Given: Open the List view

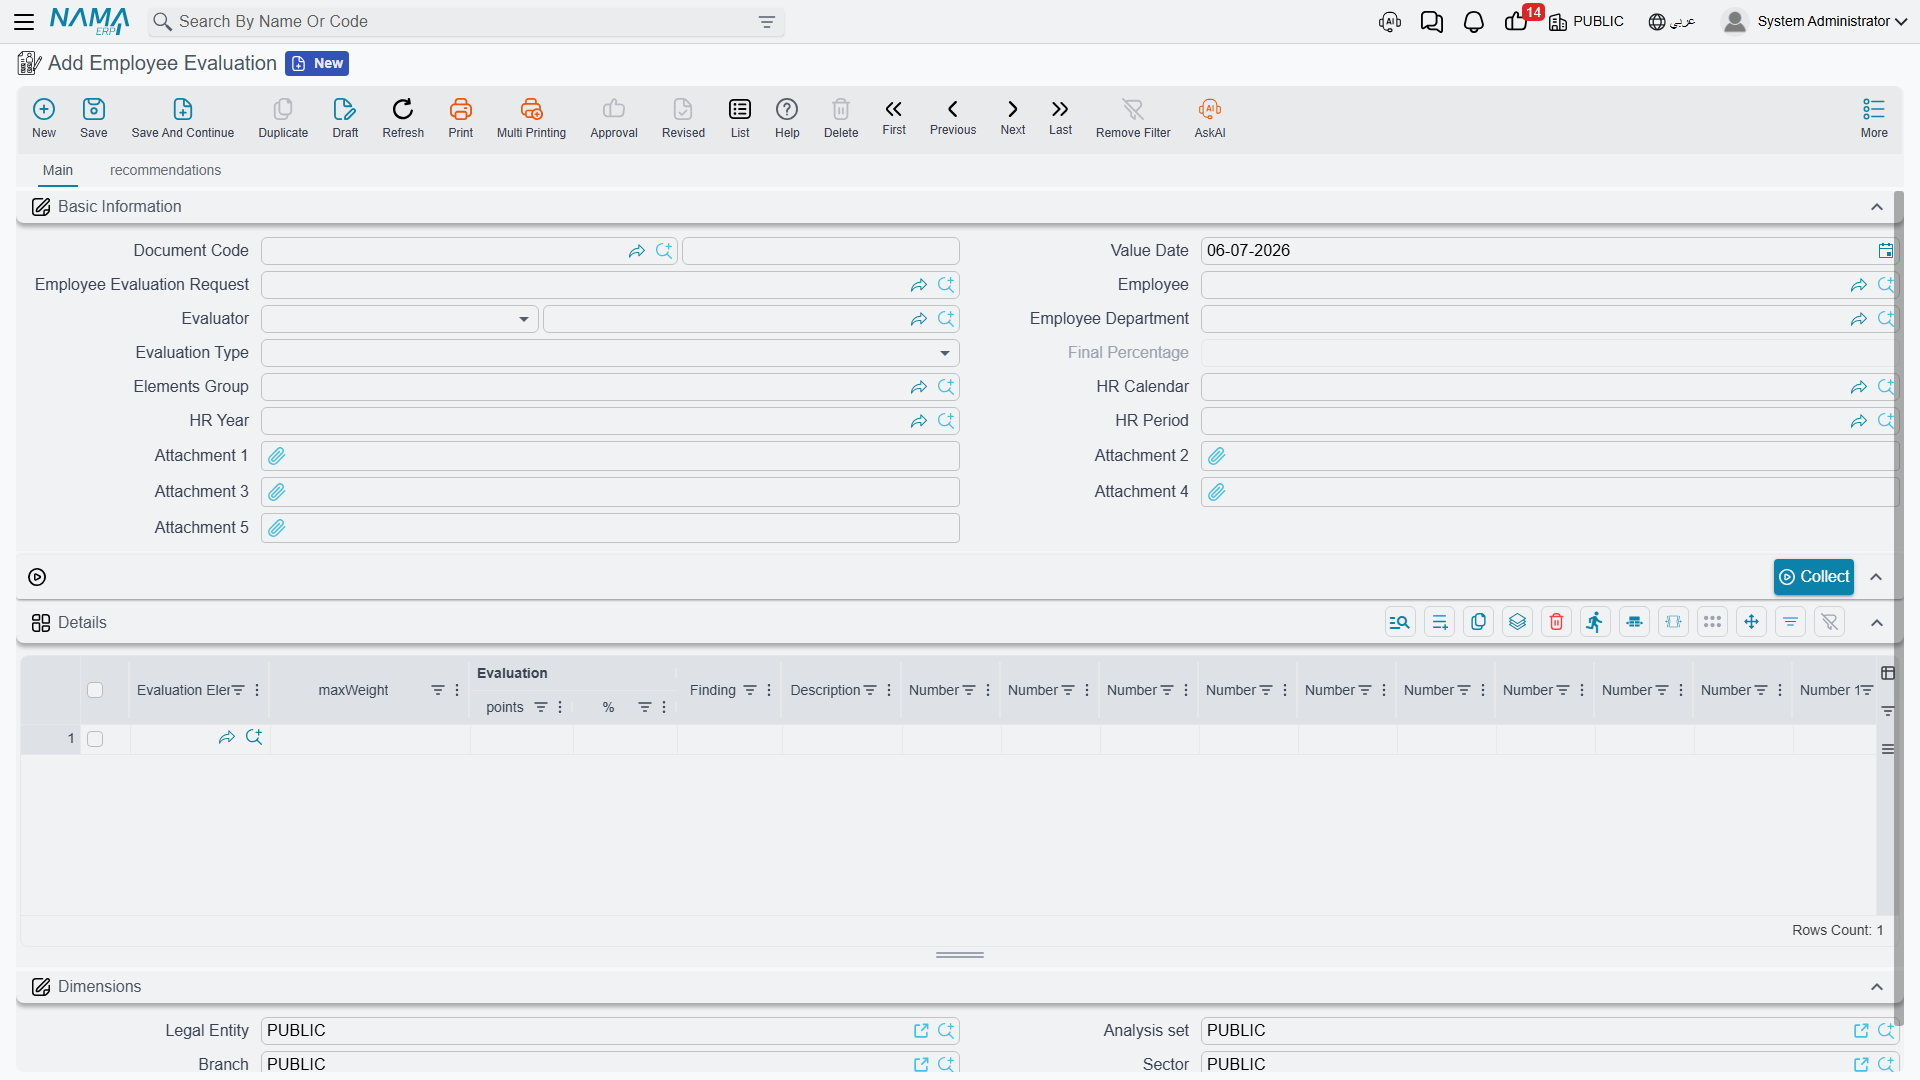Looking at the screenshot, I should pos(740,118).
